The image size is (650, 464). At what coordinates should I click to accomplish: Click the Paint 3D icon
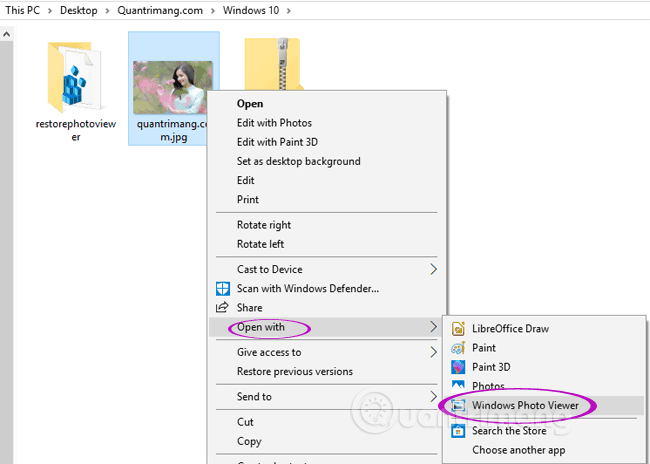458,367
